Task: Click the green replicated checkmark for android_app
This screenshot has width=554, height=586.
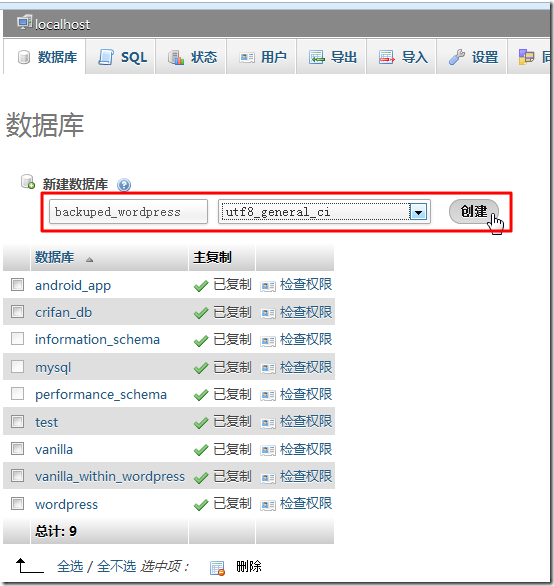Action: pyautogui.click(x=201, y=286)
